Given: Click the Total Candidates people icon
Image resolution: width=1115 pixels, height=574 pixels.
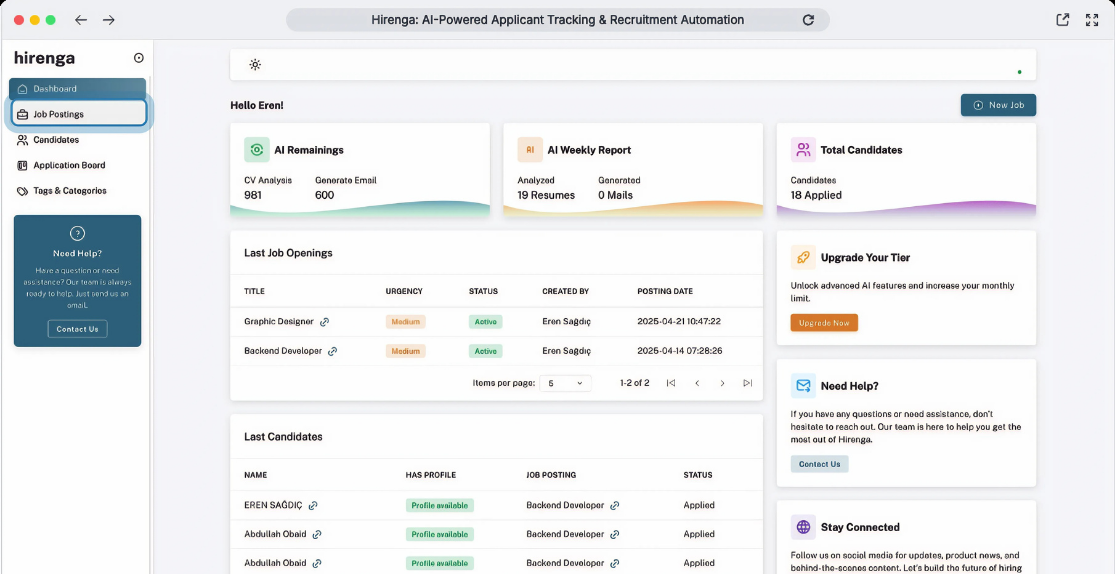Looking at the screenshot, I should pos(803,150).
